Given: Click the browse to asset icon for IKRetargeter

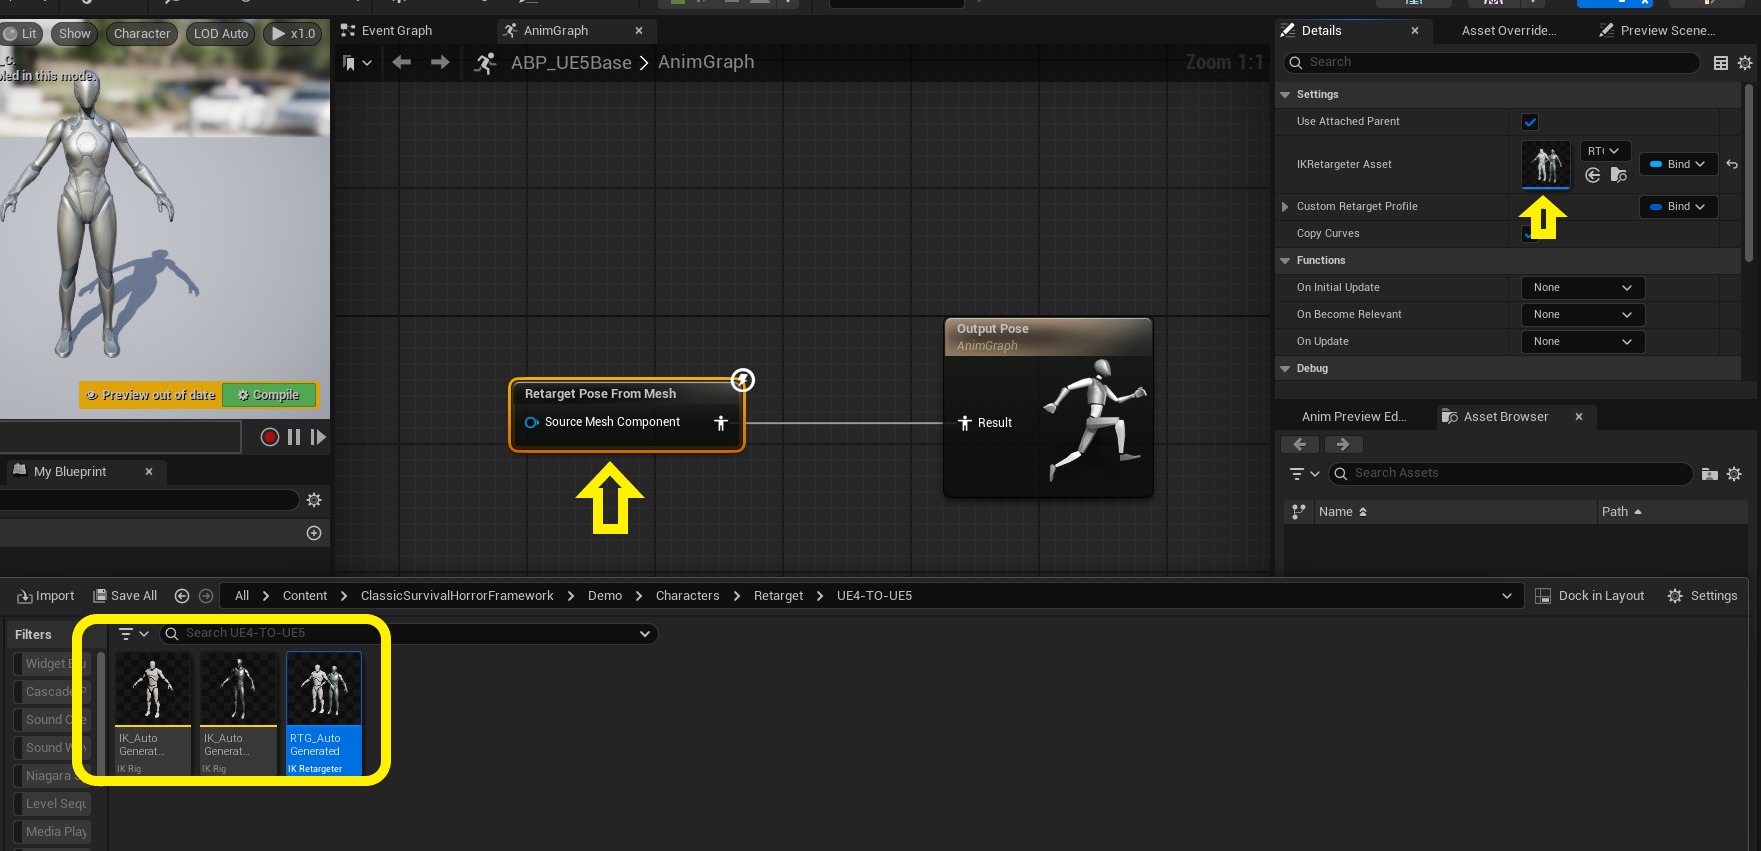Looking at the screenshot, I should [x=1618, y=176].
